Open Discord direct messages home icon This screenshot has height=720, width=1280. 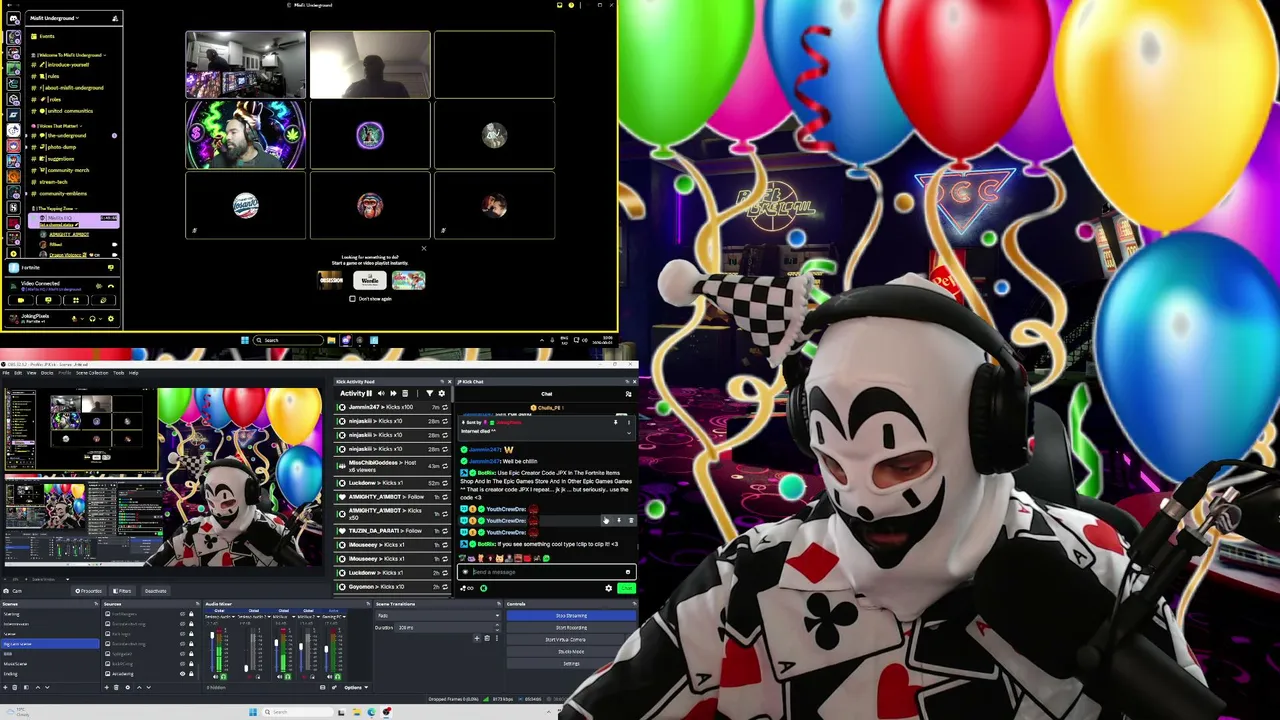pyautogui.click(x=13, y=19)
